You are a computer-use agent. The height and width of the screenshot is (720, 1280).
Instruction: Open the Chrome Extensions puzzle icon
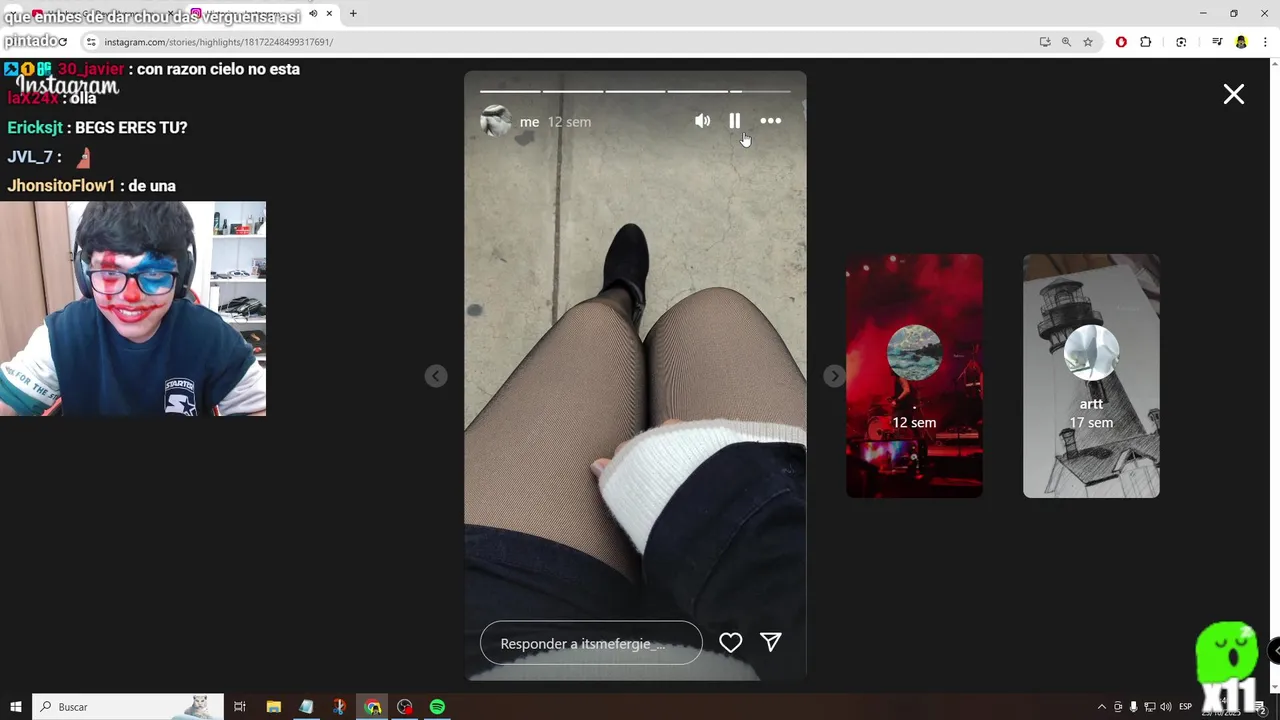point(1146,42)
